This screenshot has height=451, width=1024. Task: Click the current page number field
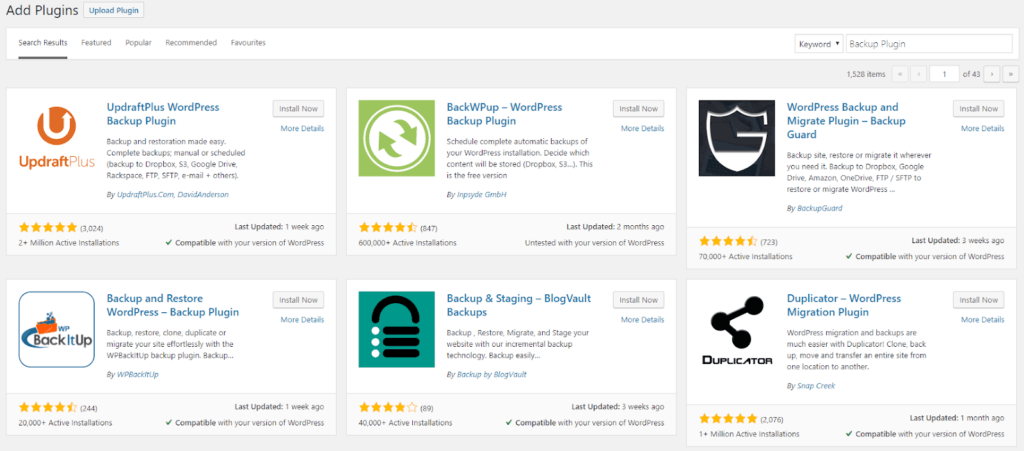pos(944,74)
